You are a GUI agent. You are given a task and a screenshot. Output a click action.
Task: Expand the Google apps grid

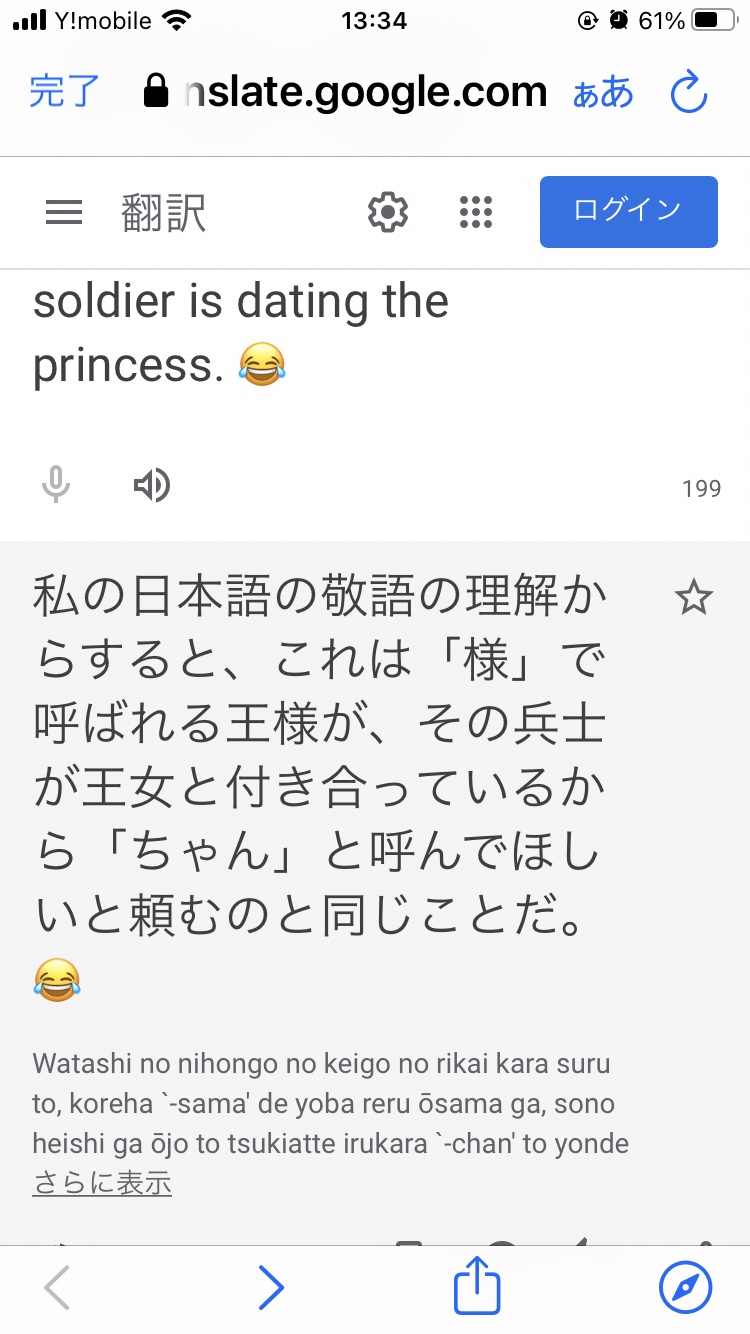476,212
